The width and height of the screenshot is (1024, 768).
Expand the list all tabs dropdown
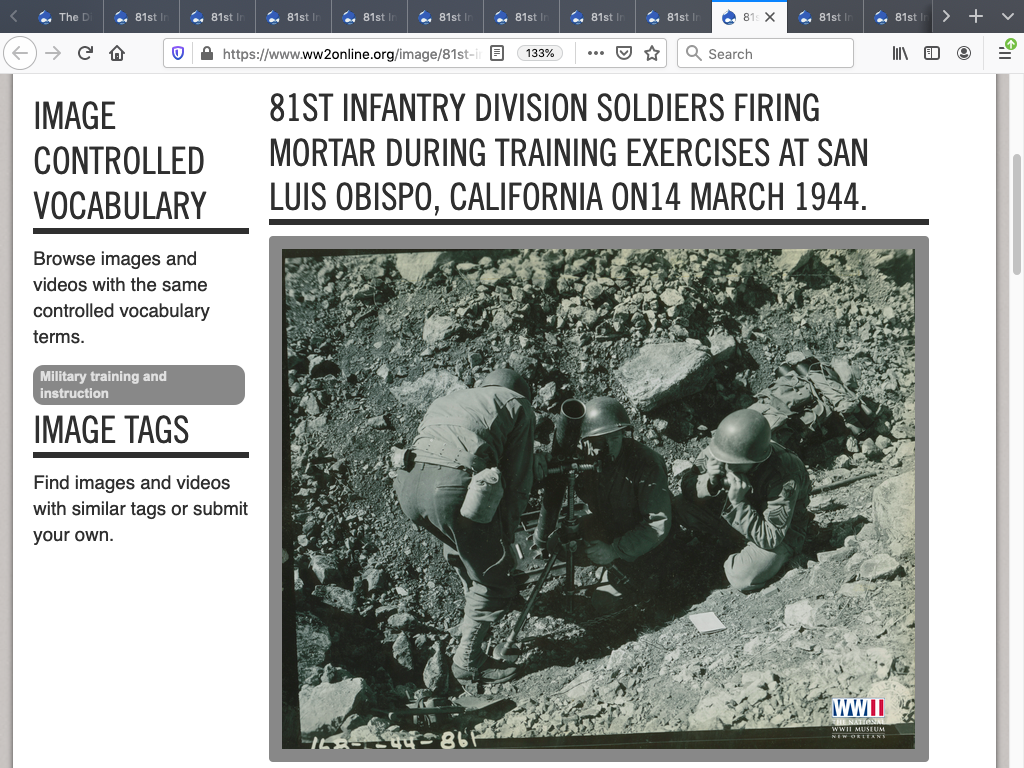(1006, 17)
